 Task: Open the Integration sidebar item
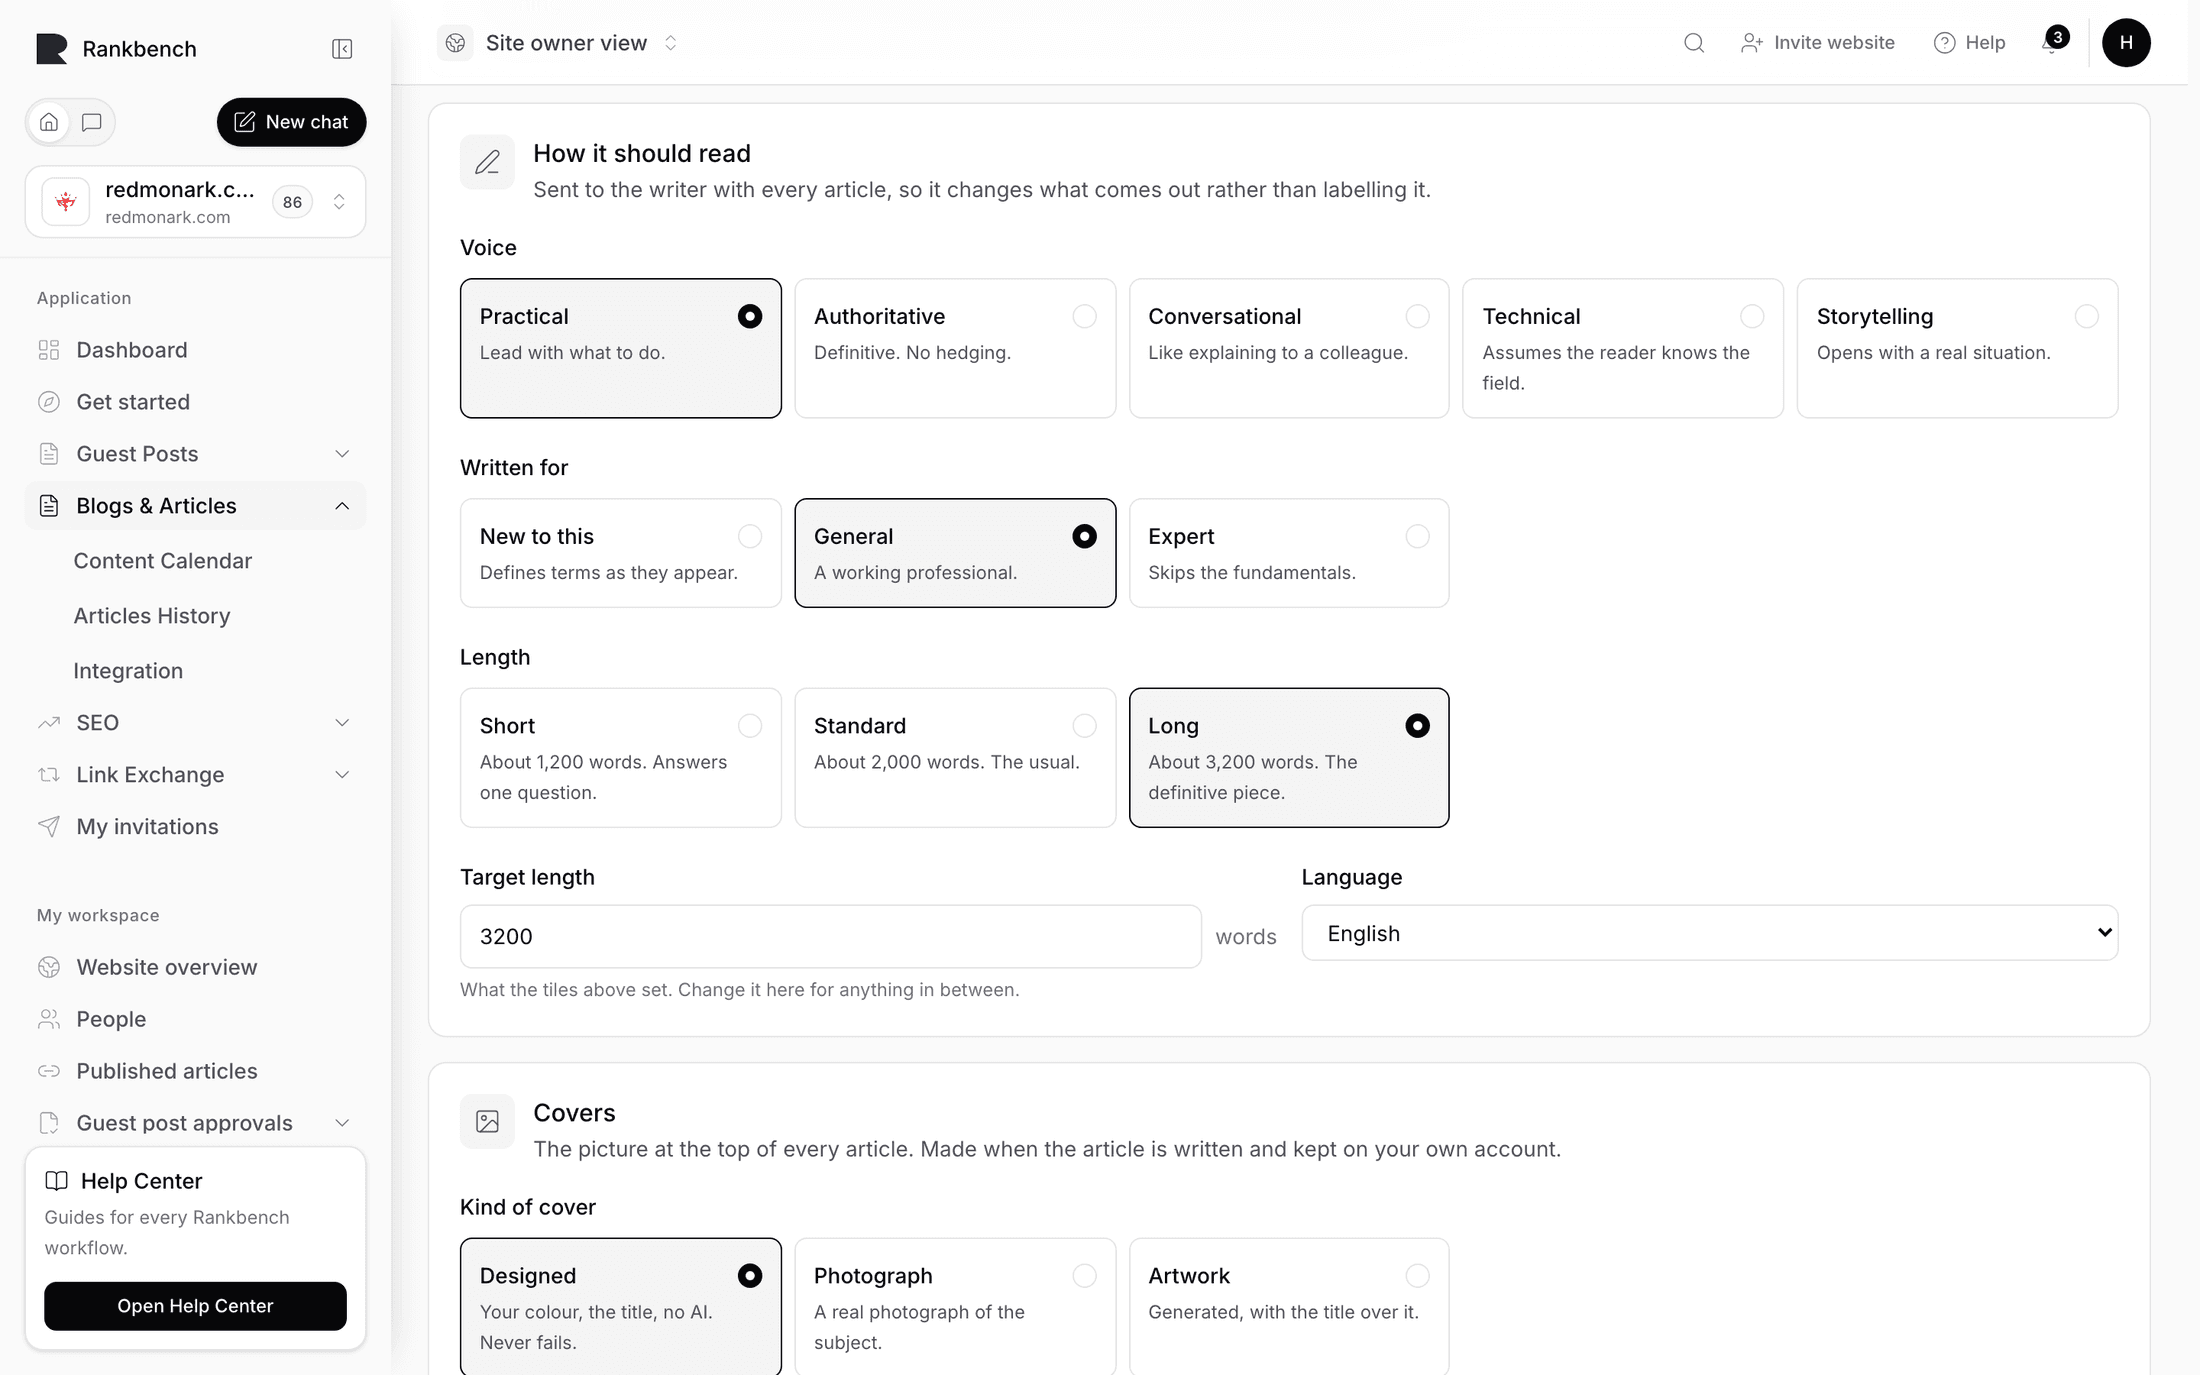(x=128, y=671)
